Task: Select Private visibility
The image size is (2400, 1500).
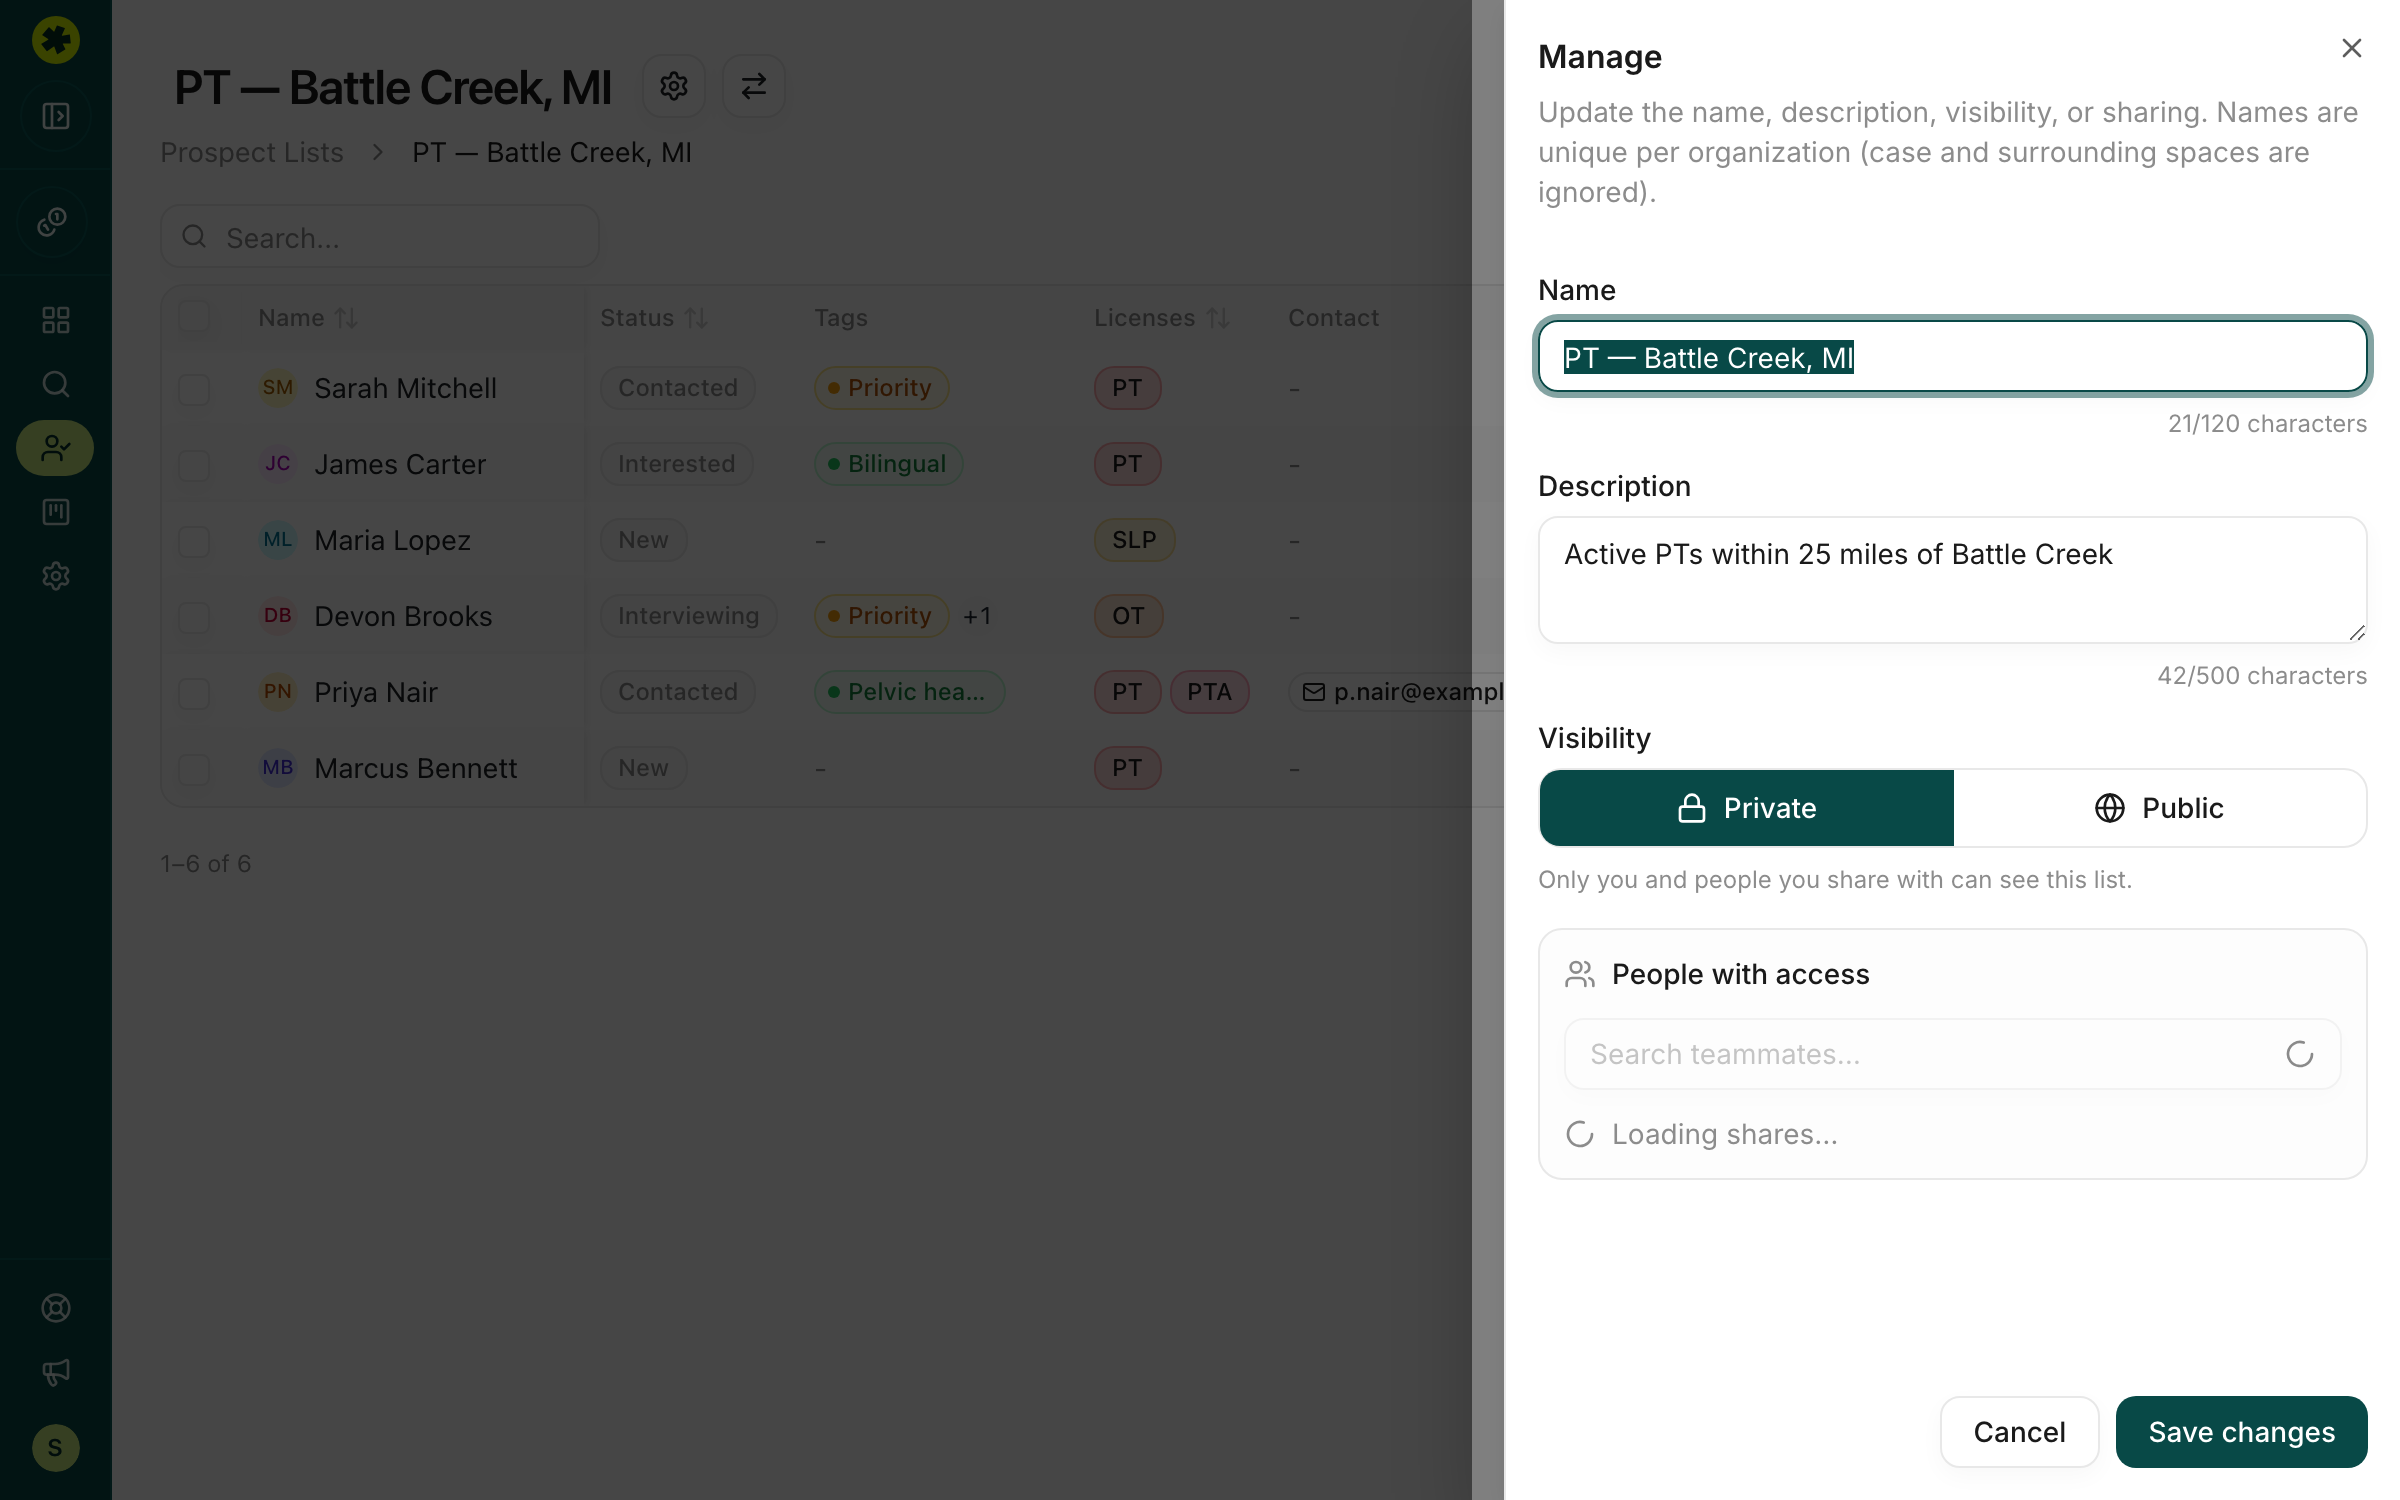Action: pos(1747,808)
